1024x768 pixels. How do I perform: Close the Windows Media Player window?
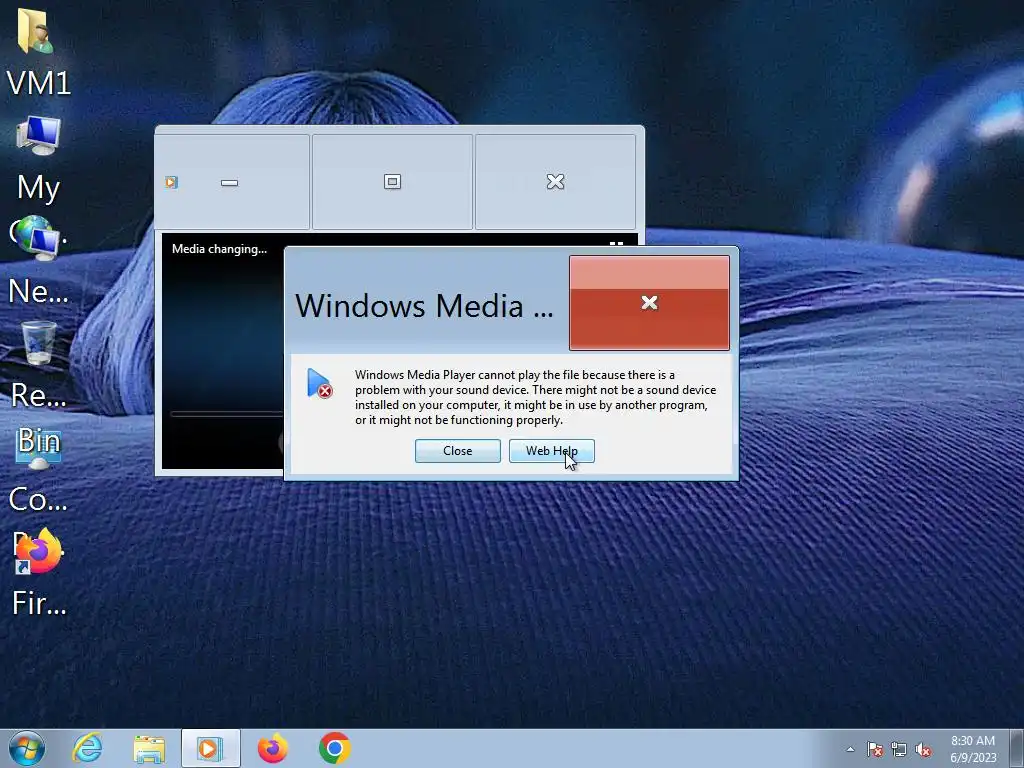[555, 182]
